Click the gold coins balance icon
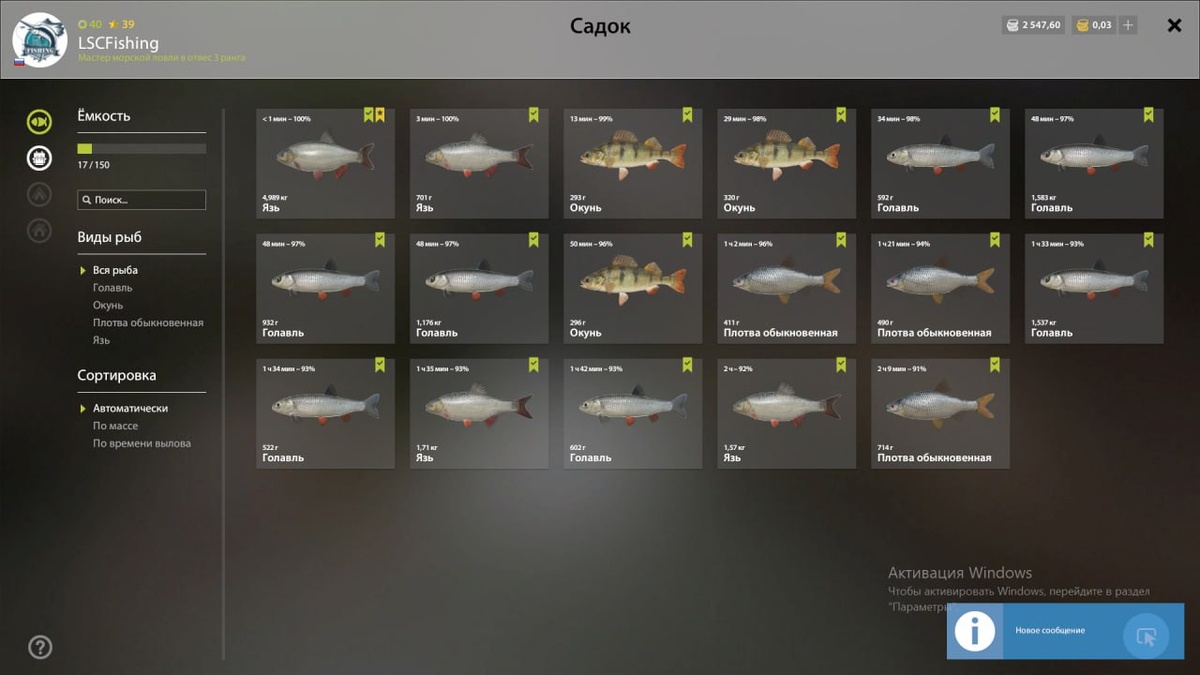1200x675 pixels. pos(1082,25)
